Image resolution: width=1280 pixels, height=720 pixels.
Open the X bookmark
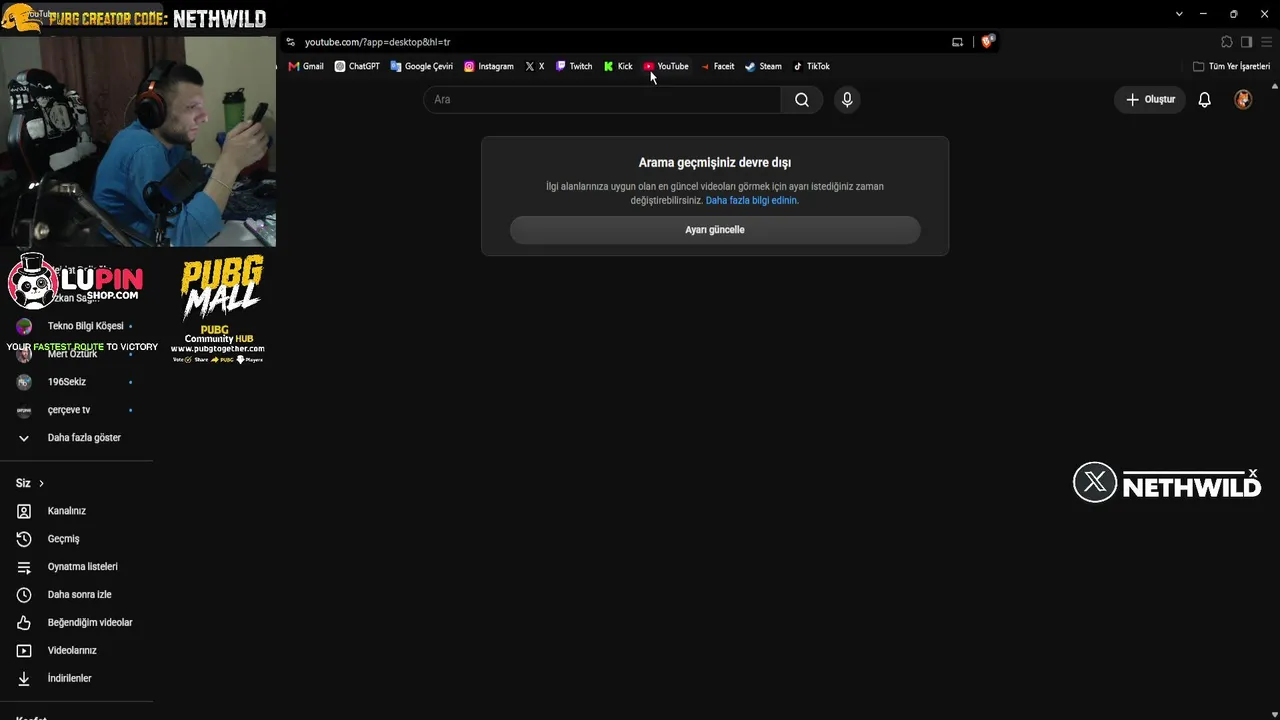[x=535, y=67]
